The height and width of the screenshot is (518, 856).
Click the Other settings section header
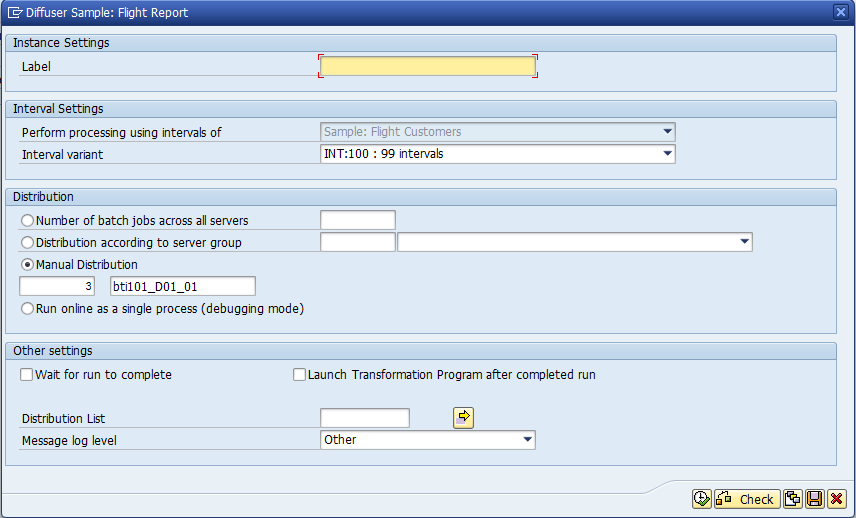pyautogui.click(x=421, y=351)
